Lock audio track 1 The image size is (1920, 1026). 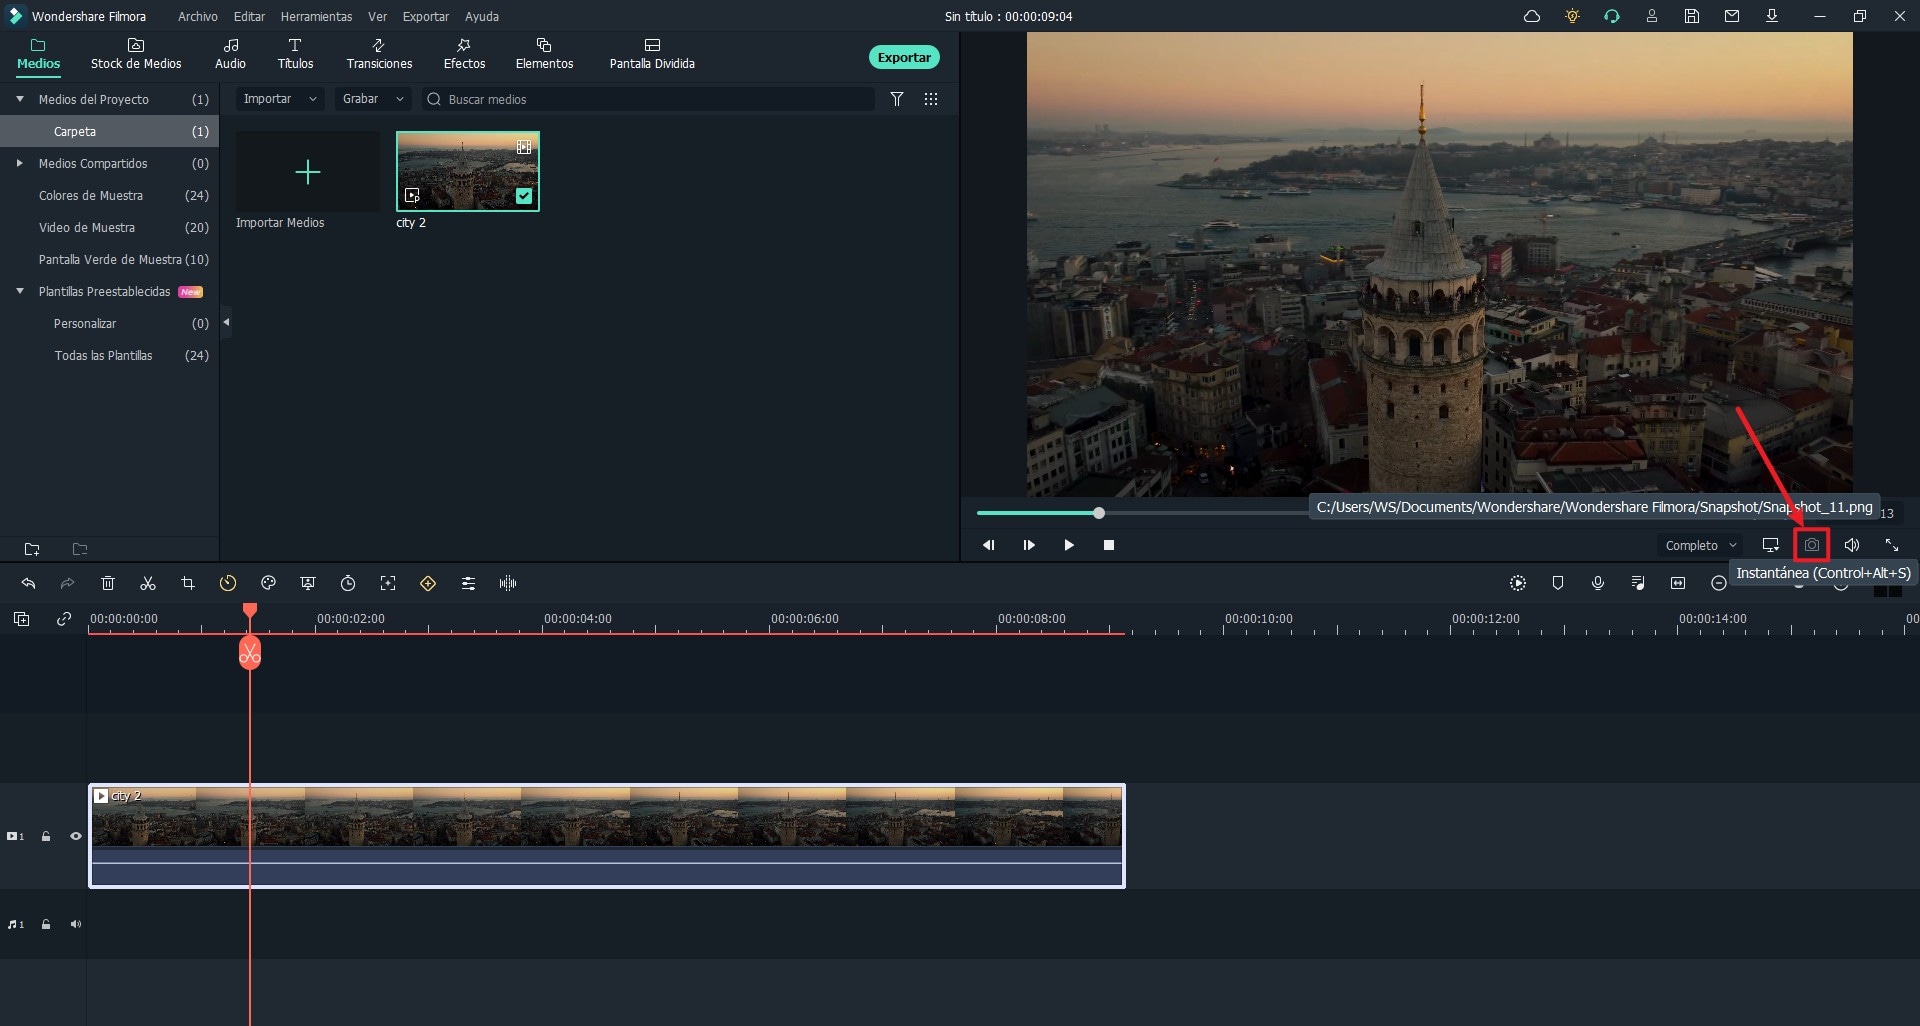click(x=46, y=924)
